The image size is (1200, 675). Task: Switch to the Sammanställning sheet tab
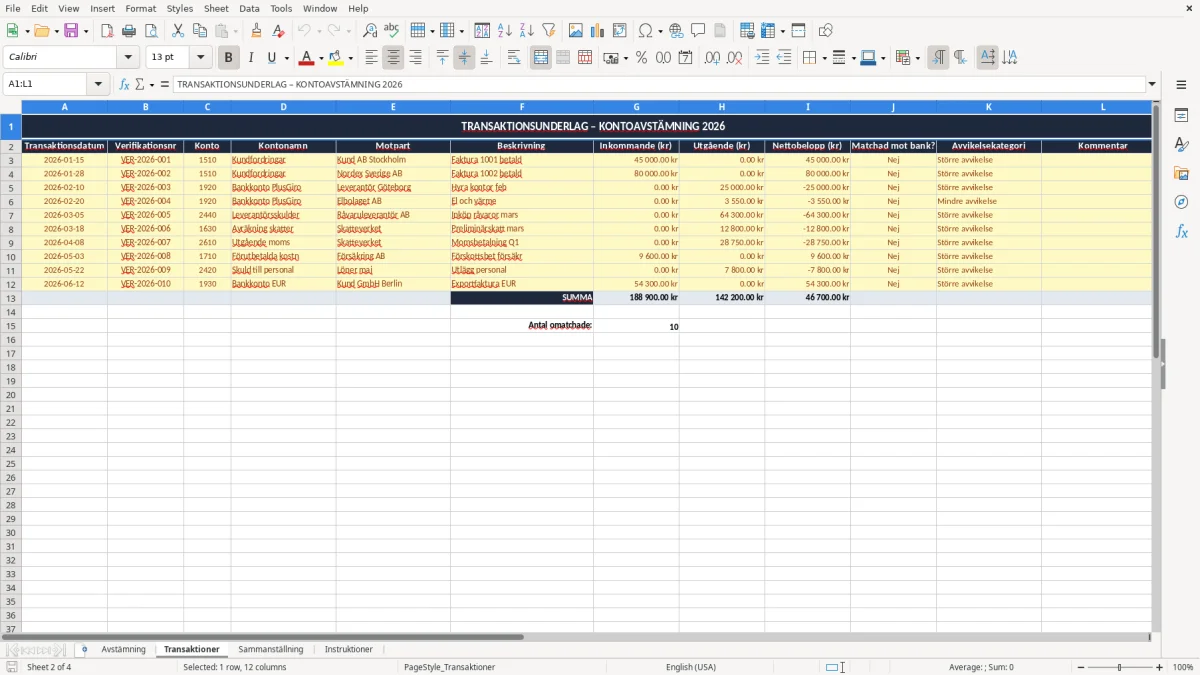(x=270, y=649)
